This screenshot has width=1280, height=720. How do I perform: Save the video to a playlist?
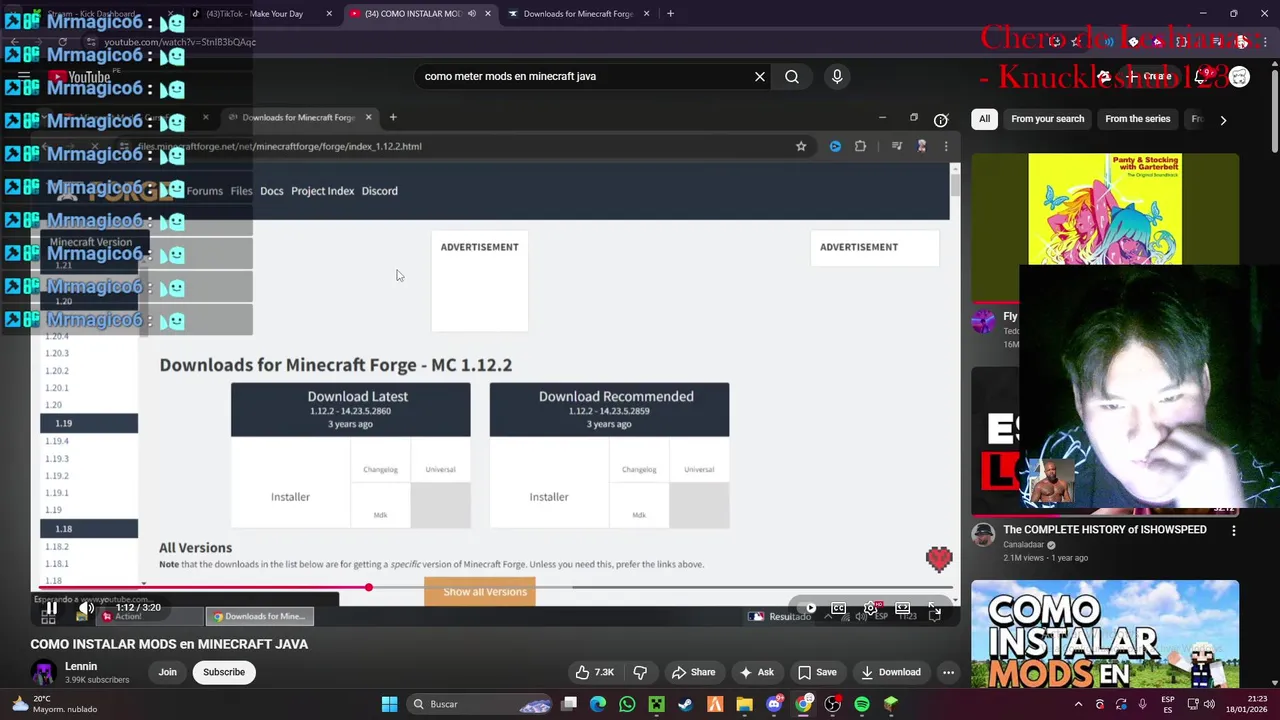817,672
